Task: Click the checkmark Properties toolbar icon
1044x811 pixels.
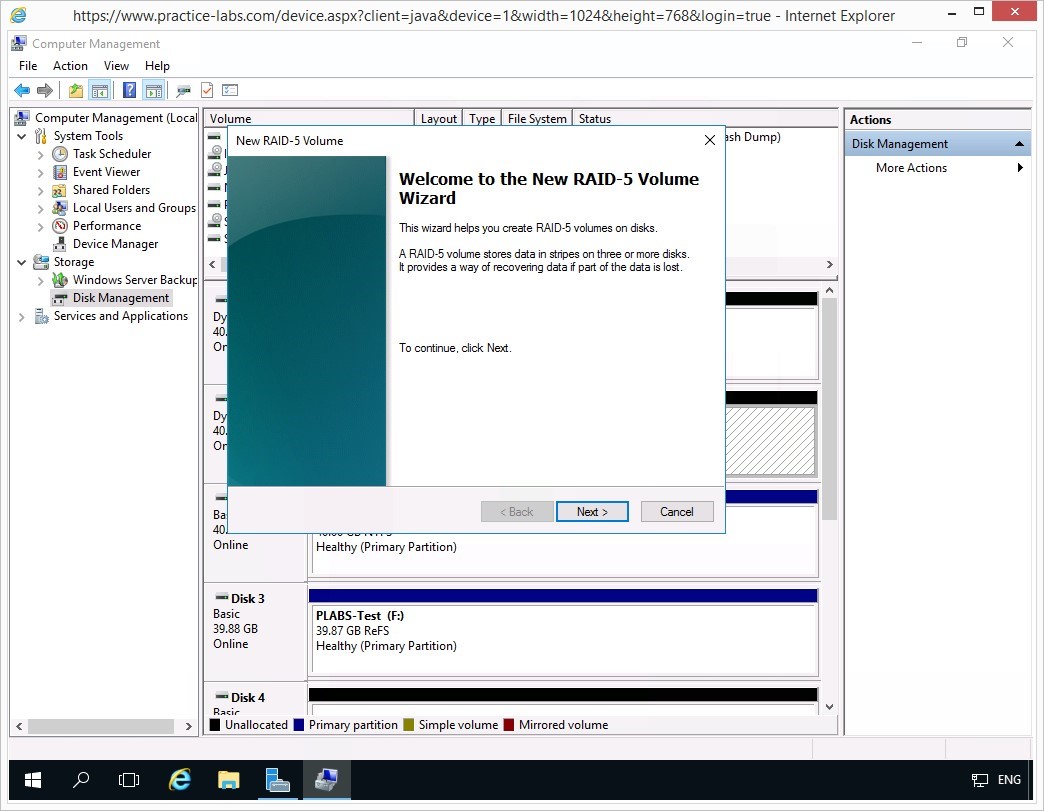Action: pyautogui.click(x=207, y=91)
